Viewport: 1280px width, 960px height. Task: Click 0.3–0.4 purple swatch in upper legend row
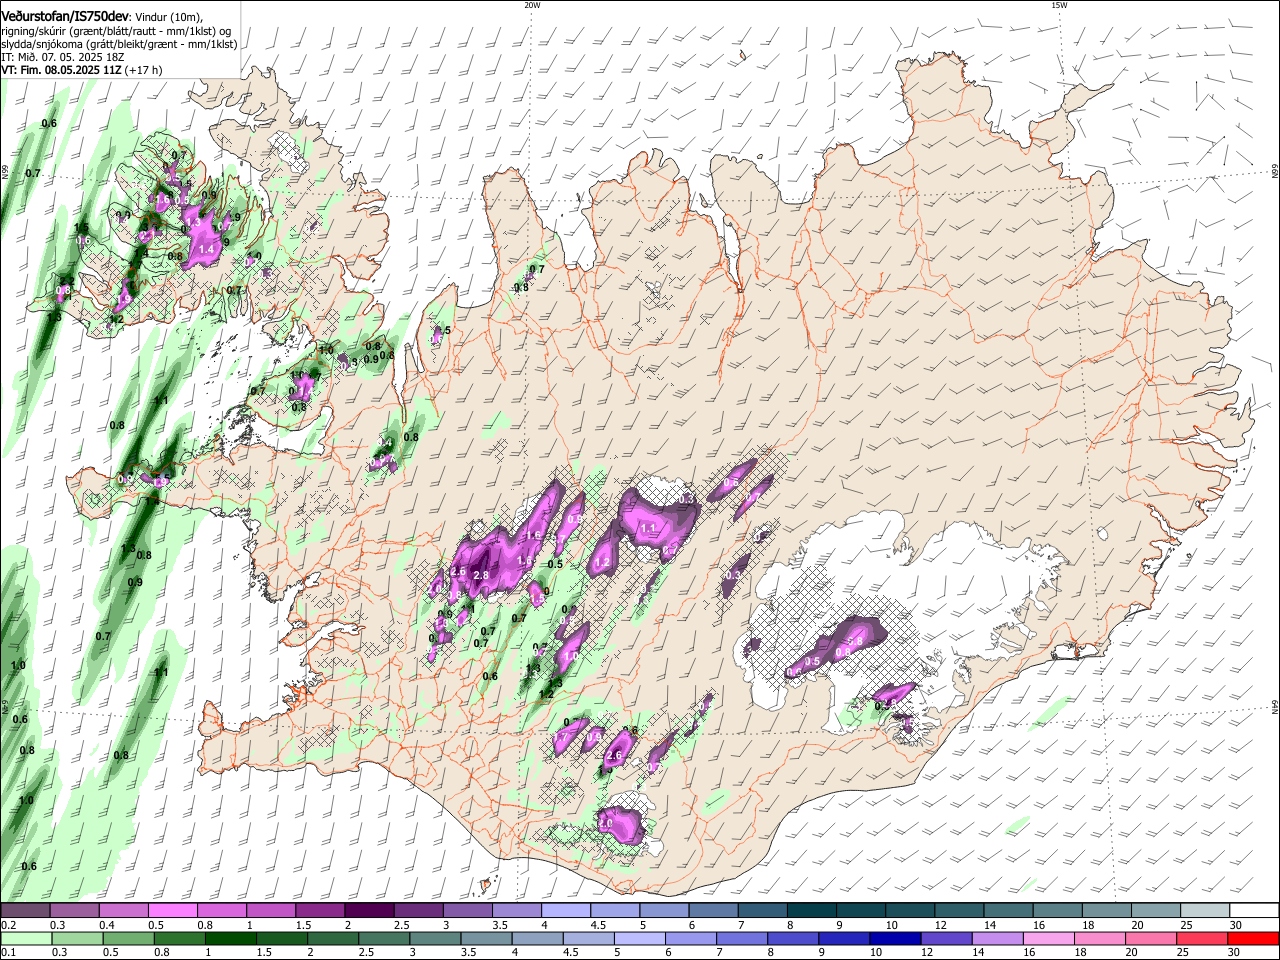coord(74,911)
